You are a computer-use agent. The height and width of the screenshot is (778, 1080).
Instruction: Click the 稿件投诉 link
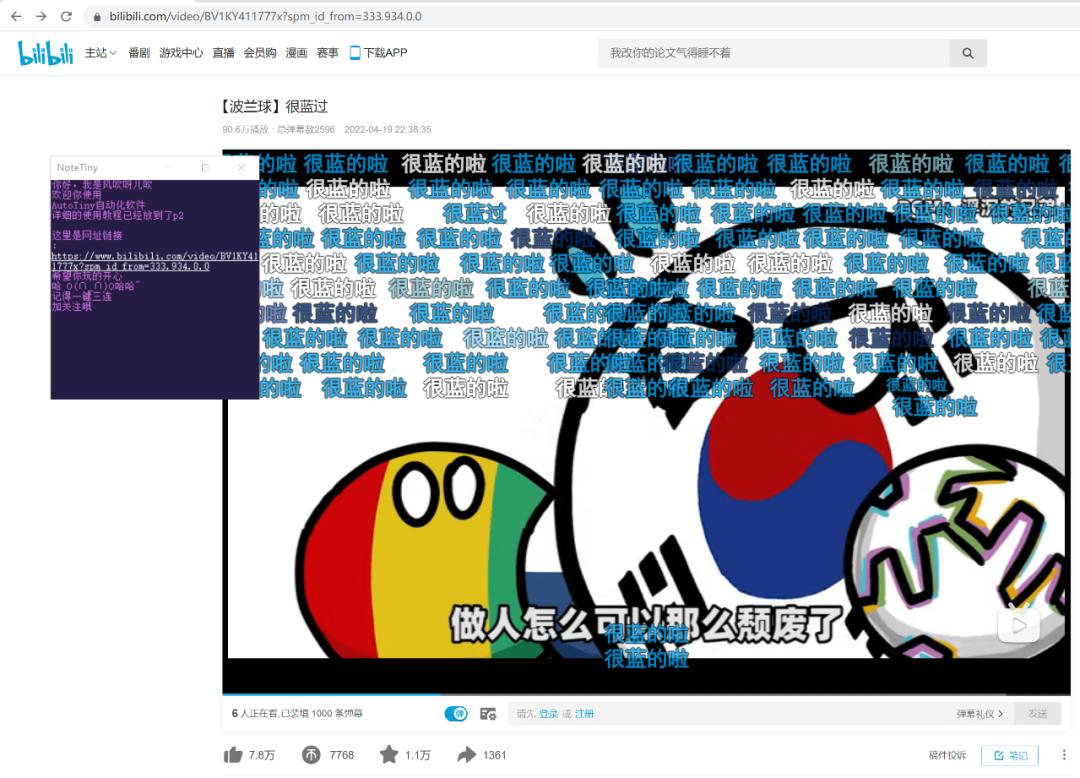pos(947,755)
